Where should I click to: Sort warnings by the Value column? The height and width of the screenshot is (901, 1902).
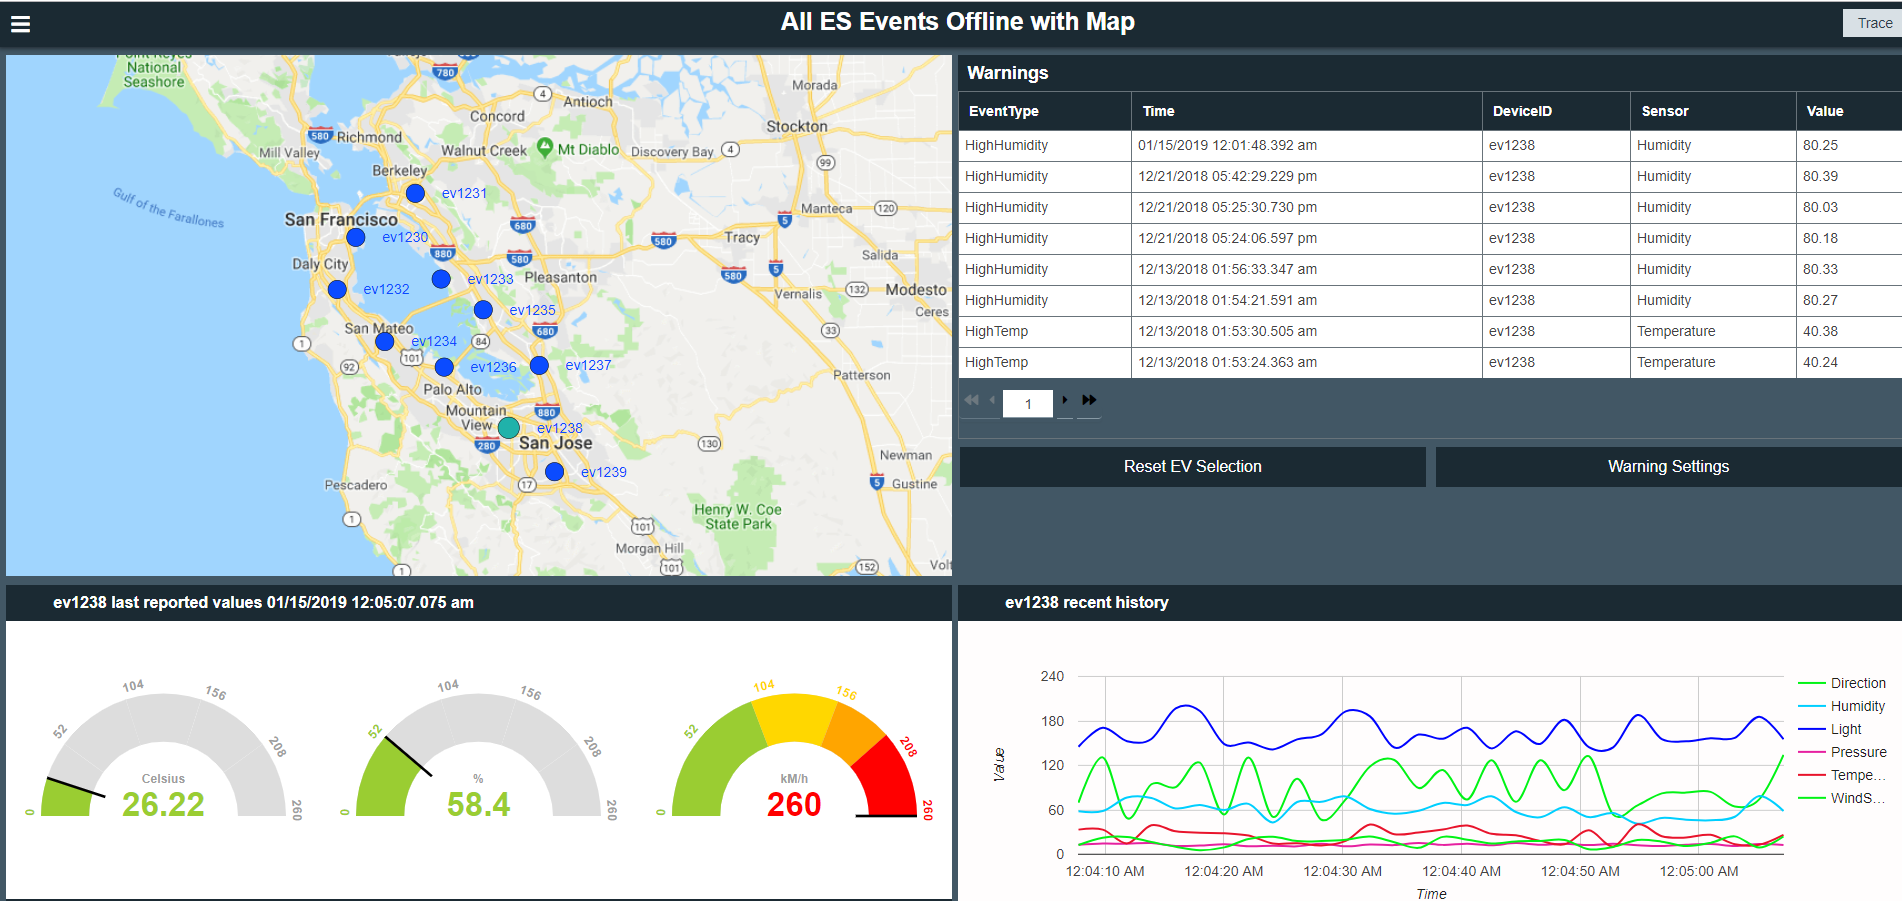1824,111
